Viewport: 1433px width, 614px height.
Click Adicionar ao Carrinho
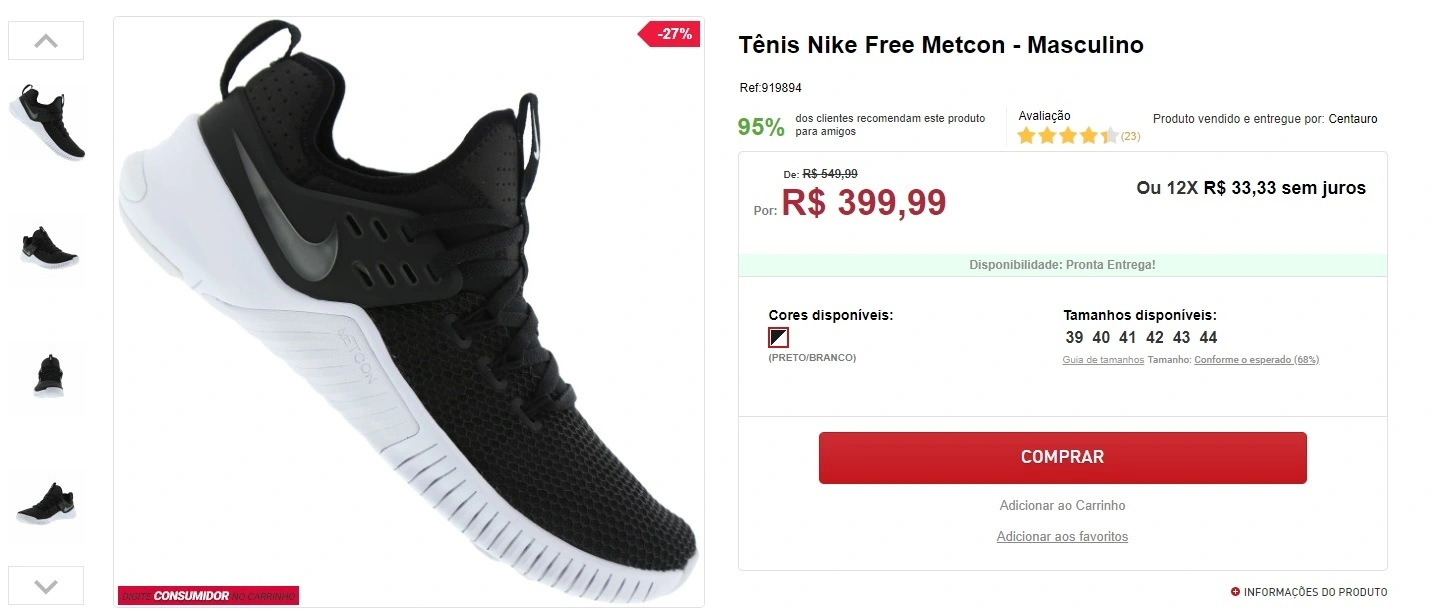(x=1062, y=505)
